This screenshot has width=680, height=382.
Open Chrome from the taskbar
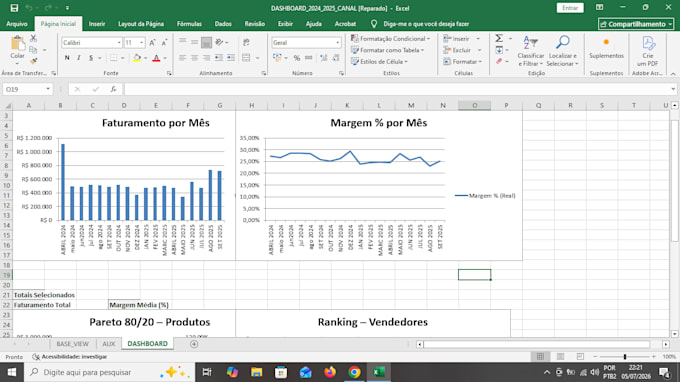pyautogui.click(x=354, y=372)
